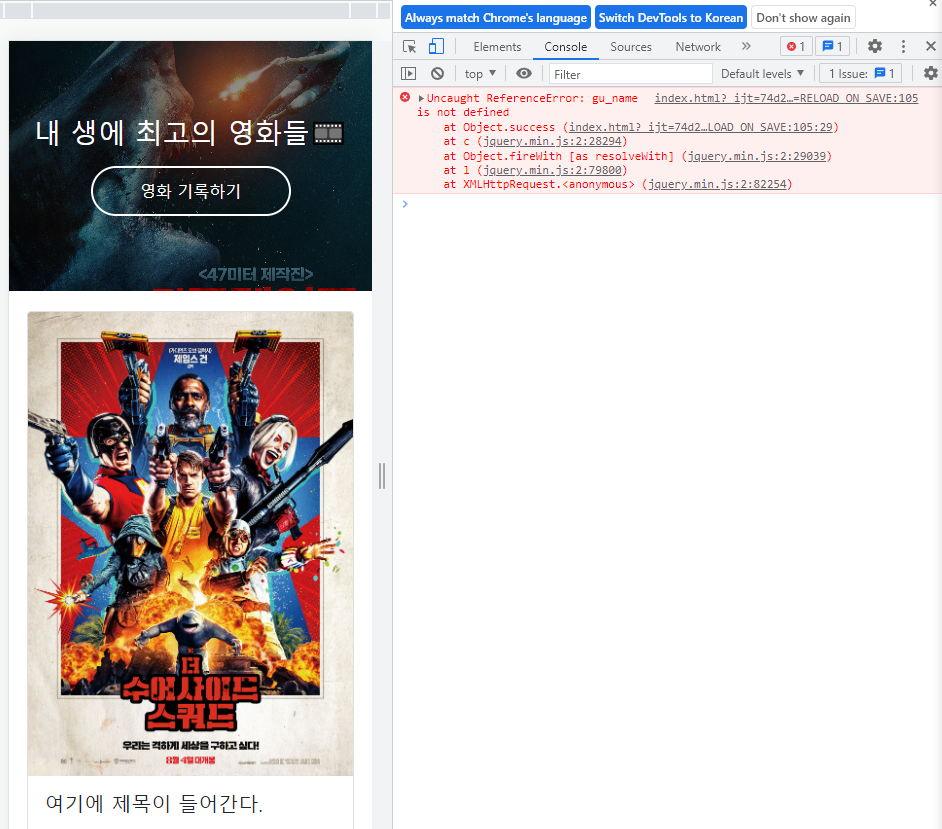
Task: Click the Suicide Squad movie poster
Action: pyautogui.click(x=190, y=544)
